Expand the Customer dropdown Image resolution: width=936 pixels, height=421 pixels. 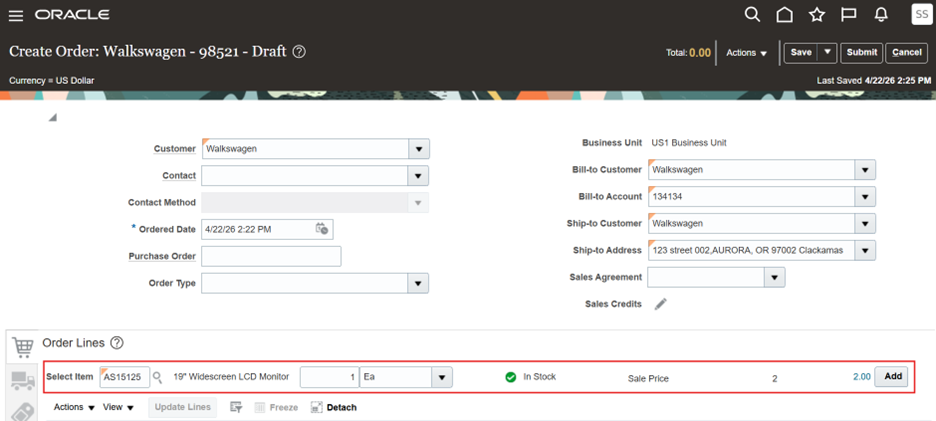419,149
